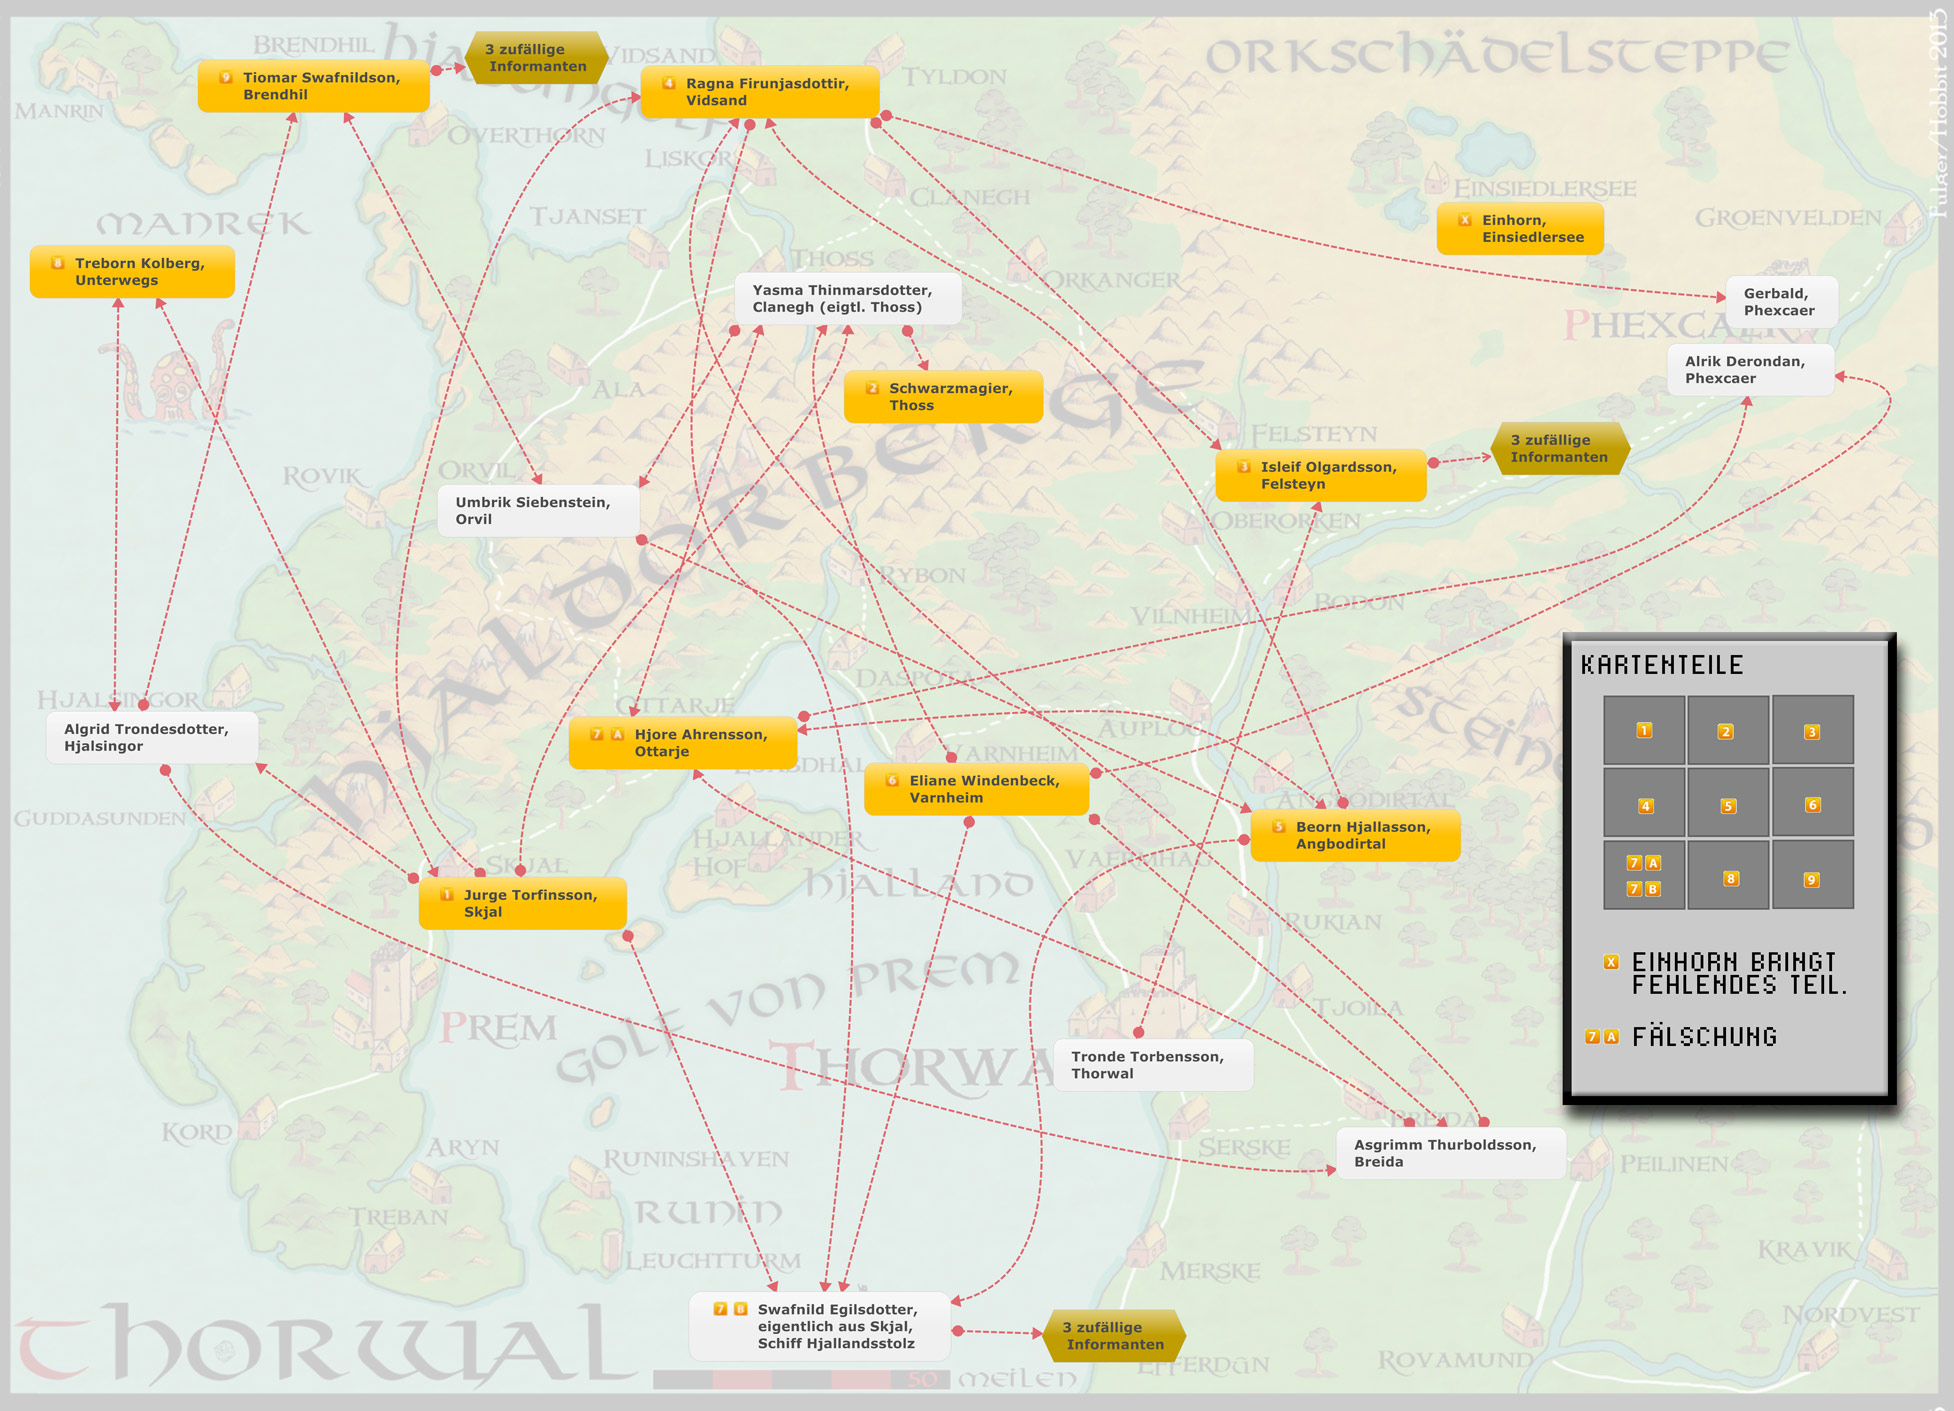1954x1411 pixels.
Task: Click map piece 1 in Kartenteile grid
Action: [x=1644, y=730]
